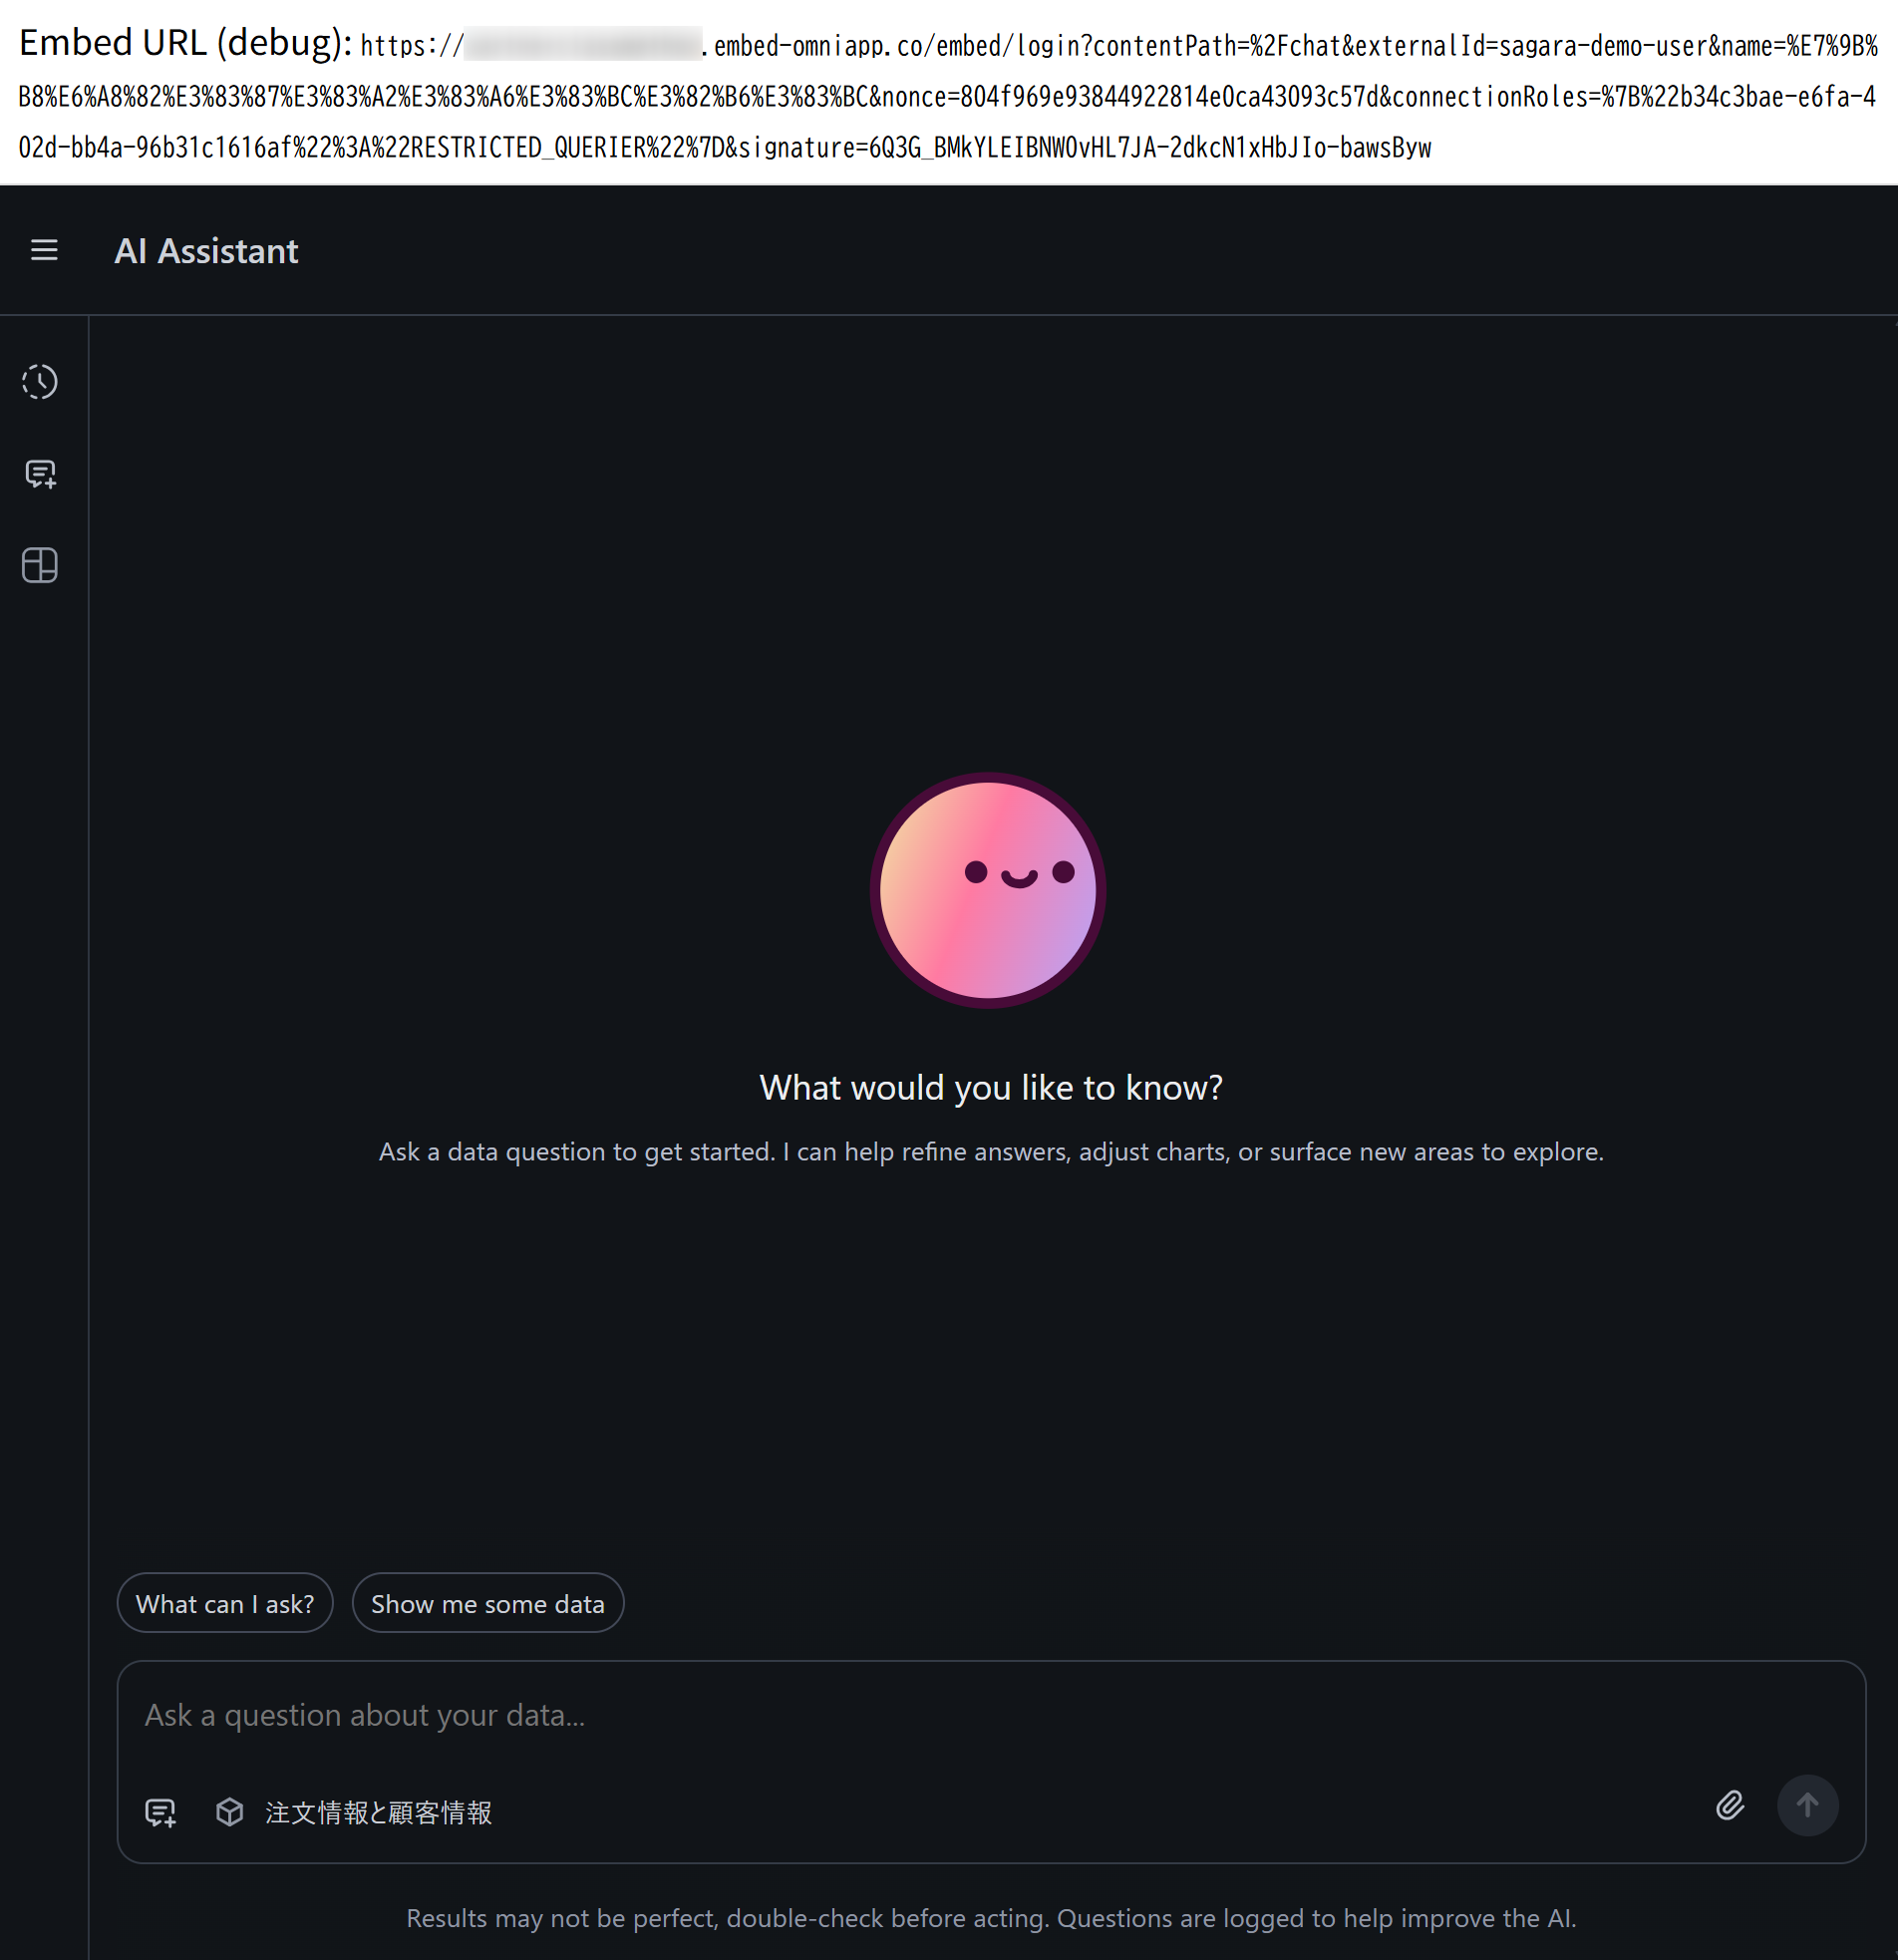Start a new chat from the sidebar
Viewport: 1898px width, 1960px height.
pos(40,474)
